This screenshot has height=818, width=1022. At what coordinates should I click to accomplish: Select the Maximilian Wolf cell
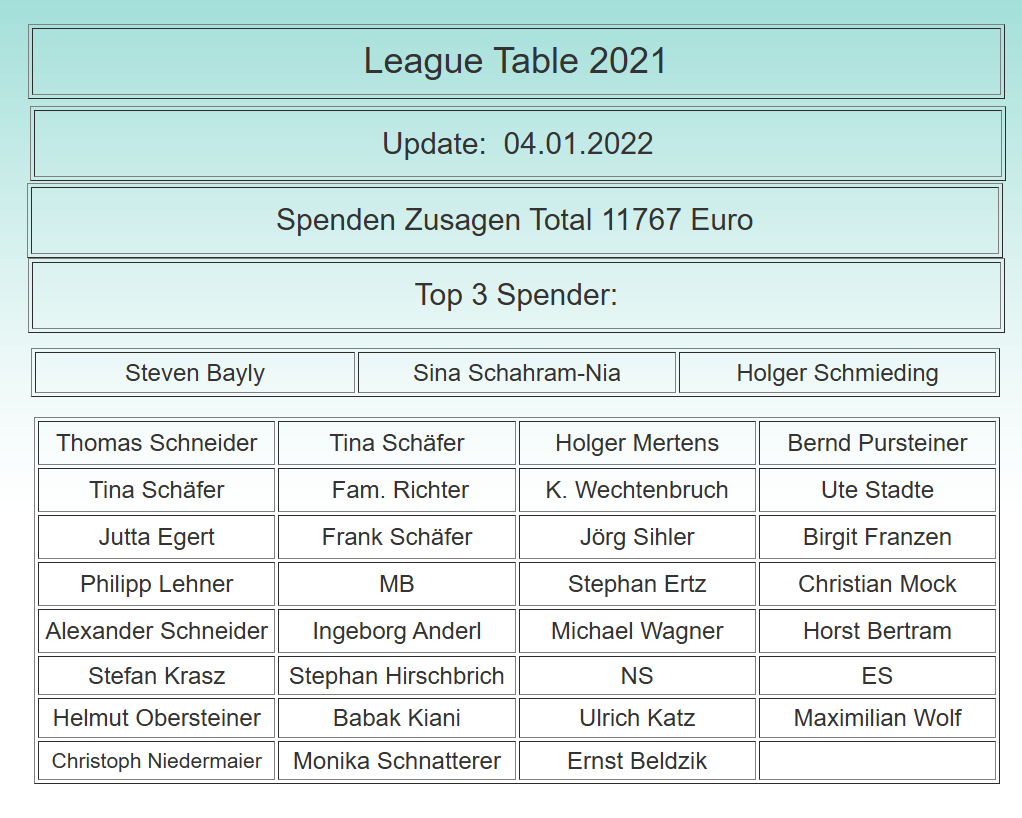[877, 718]
